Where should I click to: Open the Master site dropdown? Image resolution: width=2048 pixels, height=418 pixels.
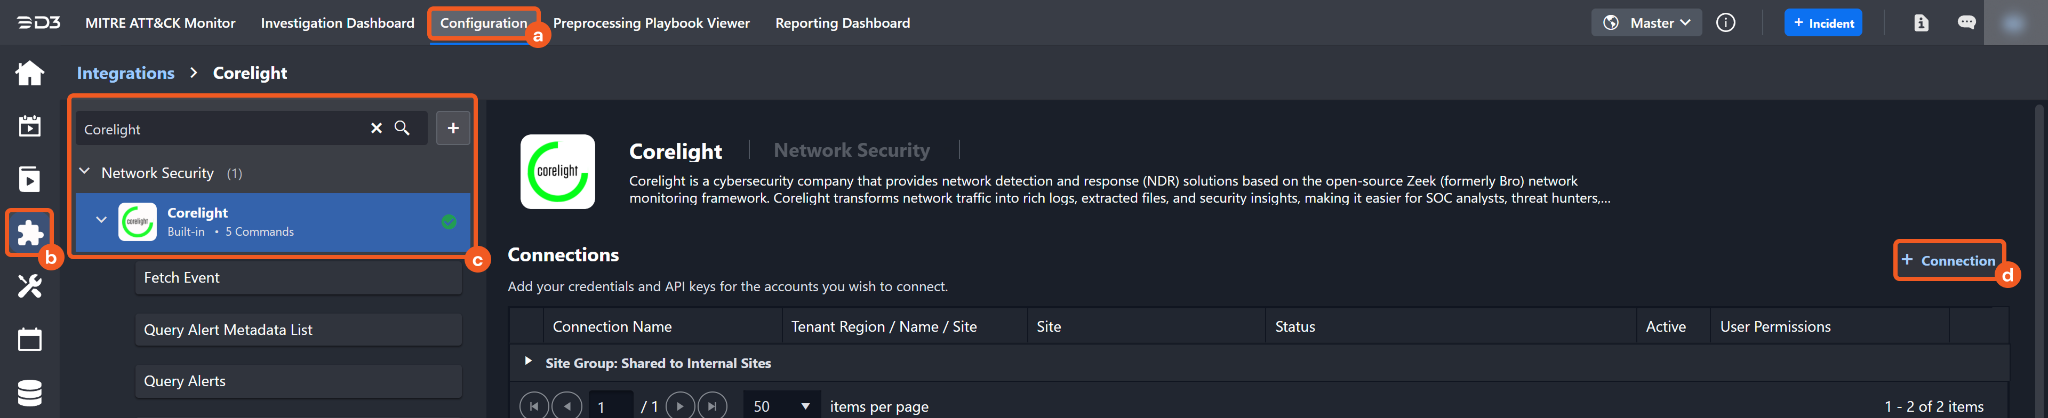pyautogui.click(x=1646, y=23)
